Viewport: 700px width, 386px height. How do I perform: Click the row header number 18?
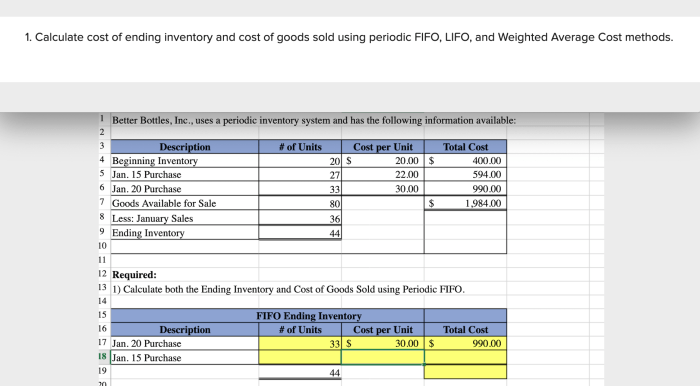(103, 357)
